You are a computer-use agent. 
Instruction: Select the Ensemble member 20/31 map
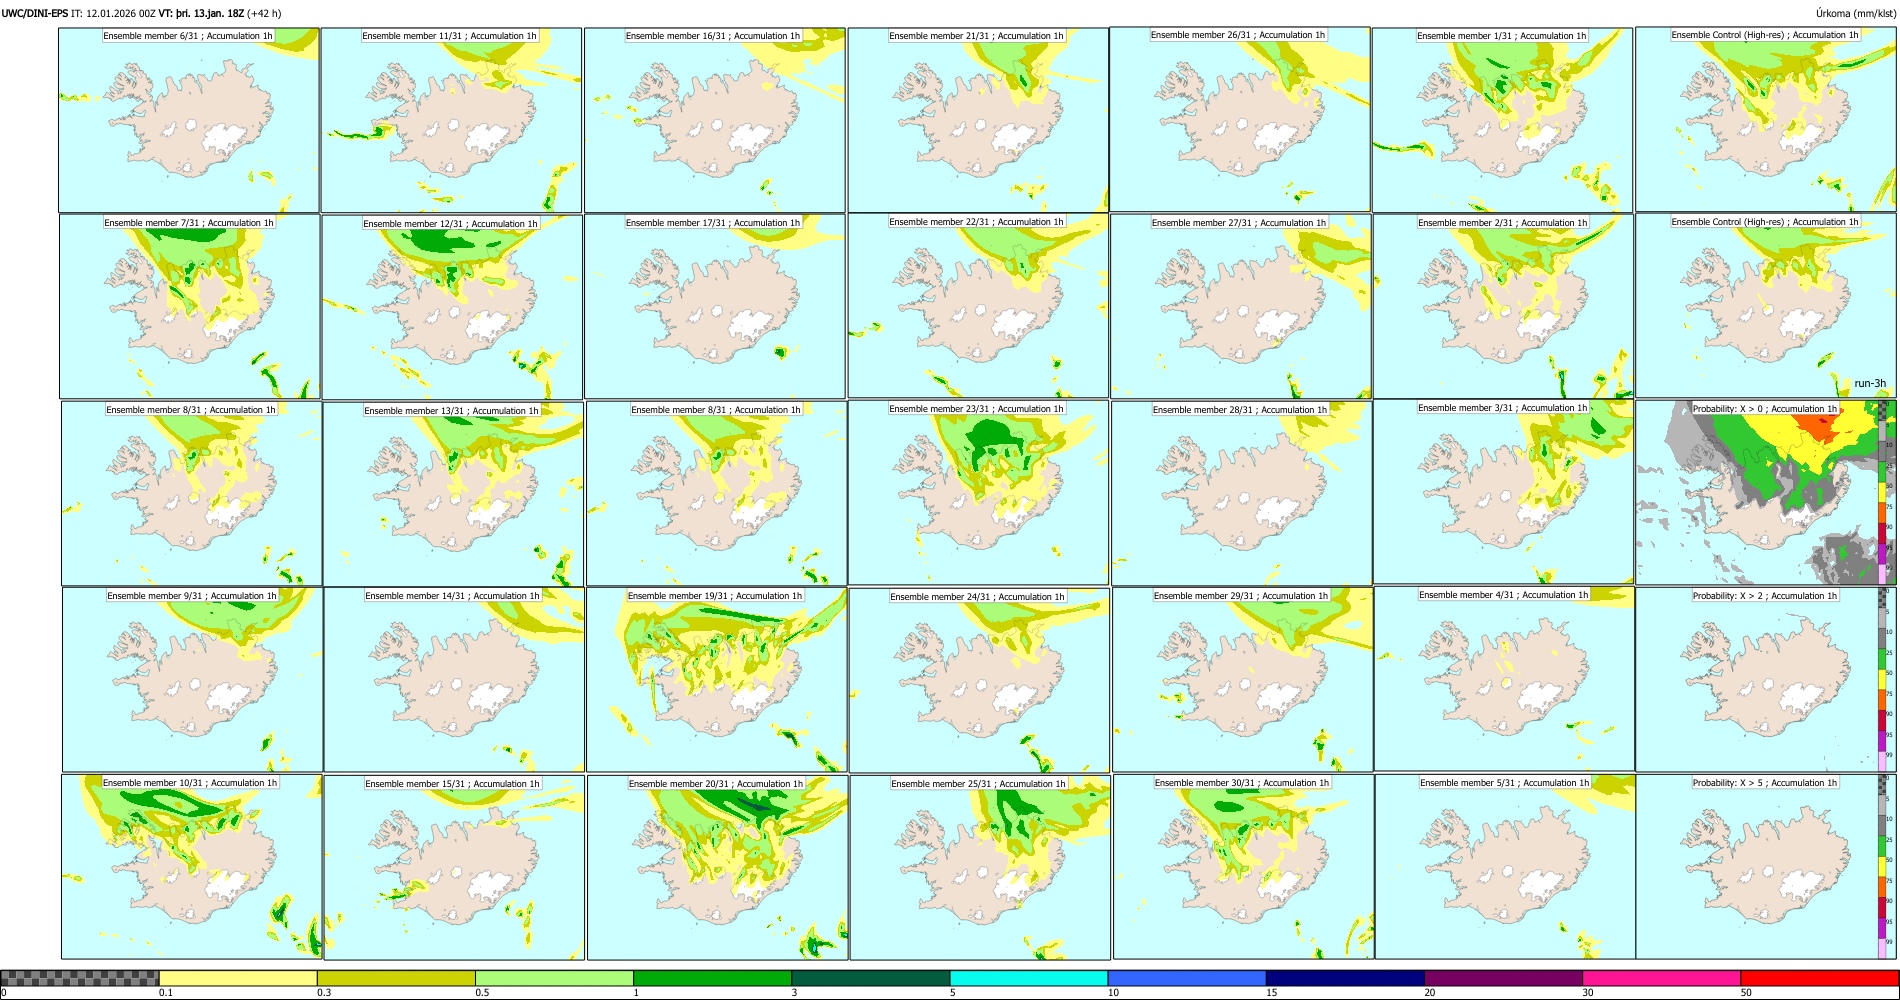717,867
